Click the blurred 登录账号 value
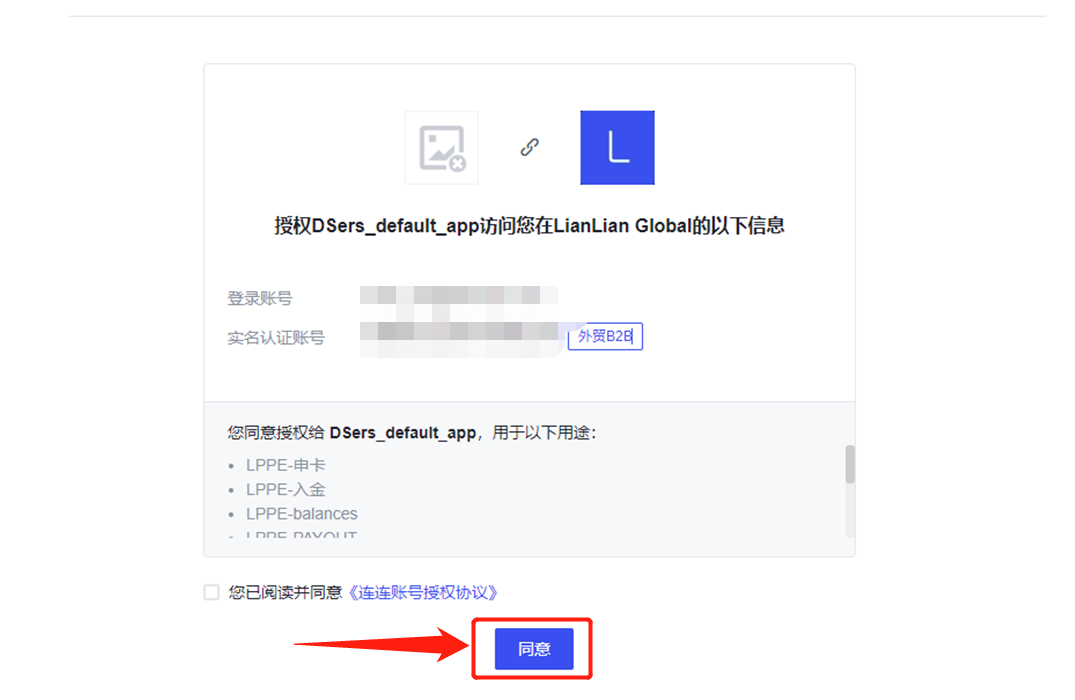 (459, 295)
